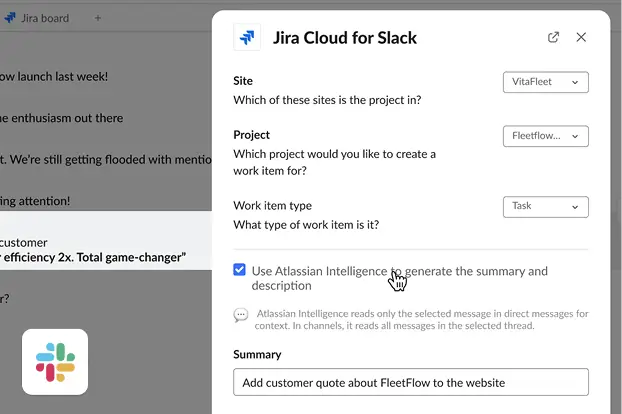This screenshot has width=622, height=414.
Task: Click the Slack logo icon
Action: 55,362
